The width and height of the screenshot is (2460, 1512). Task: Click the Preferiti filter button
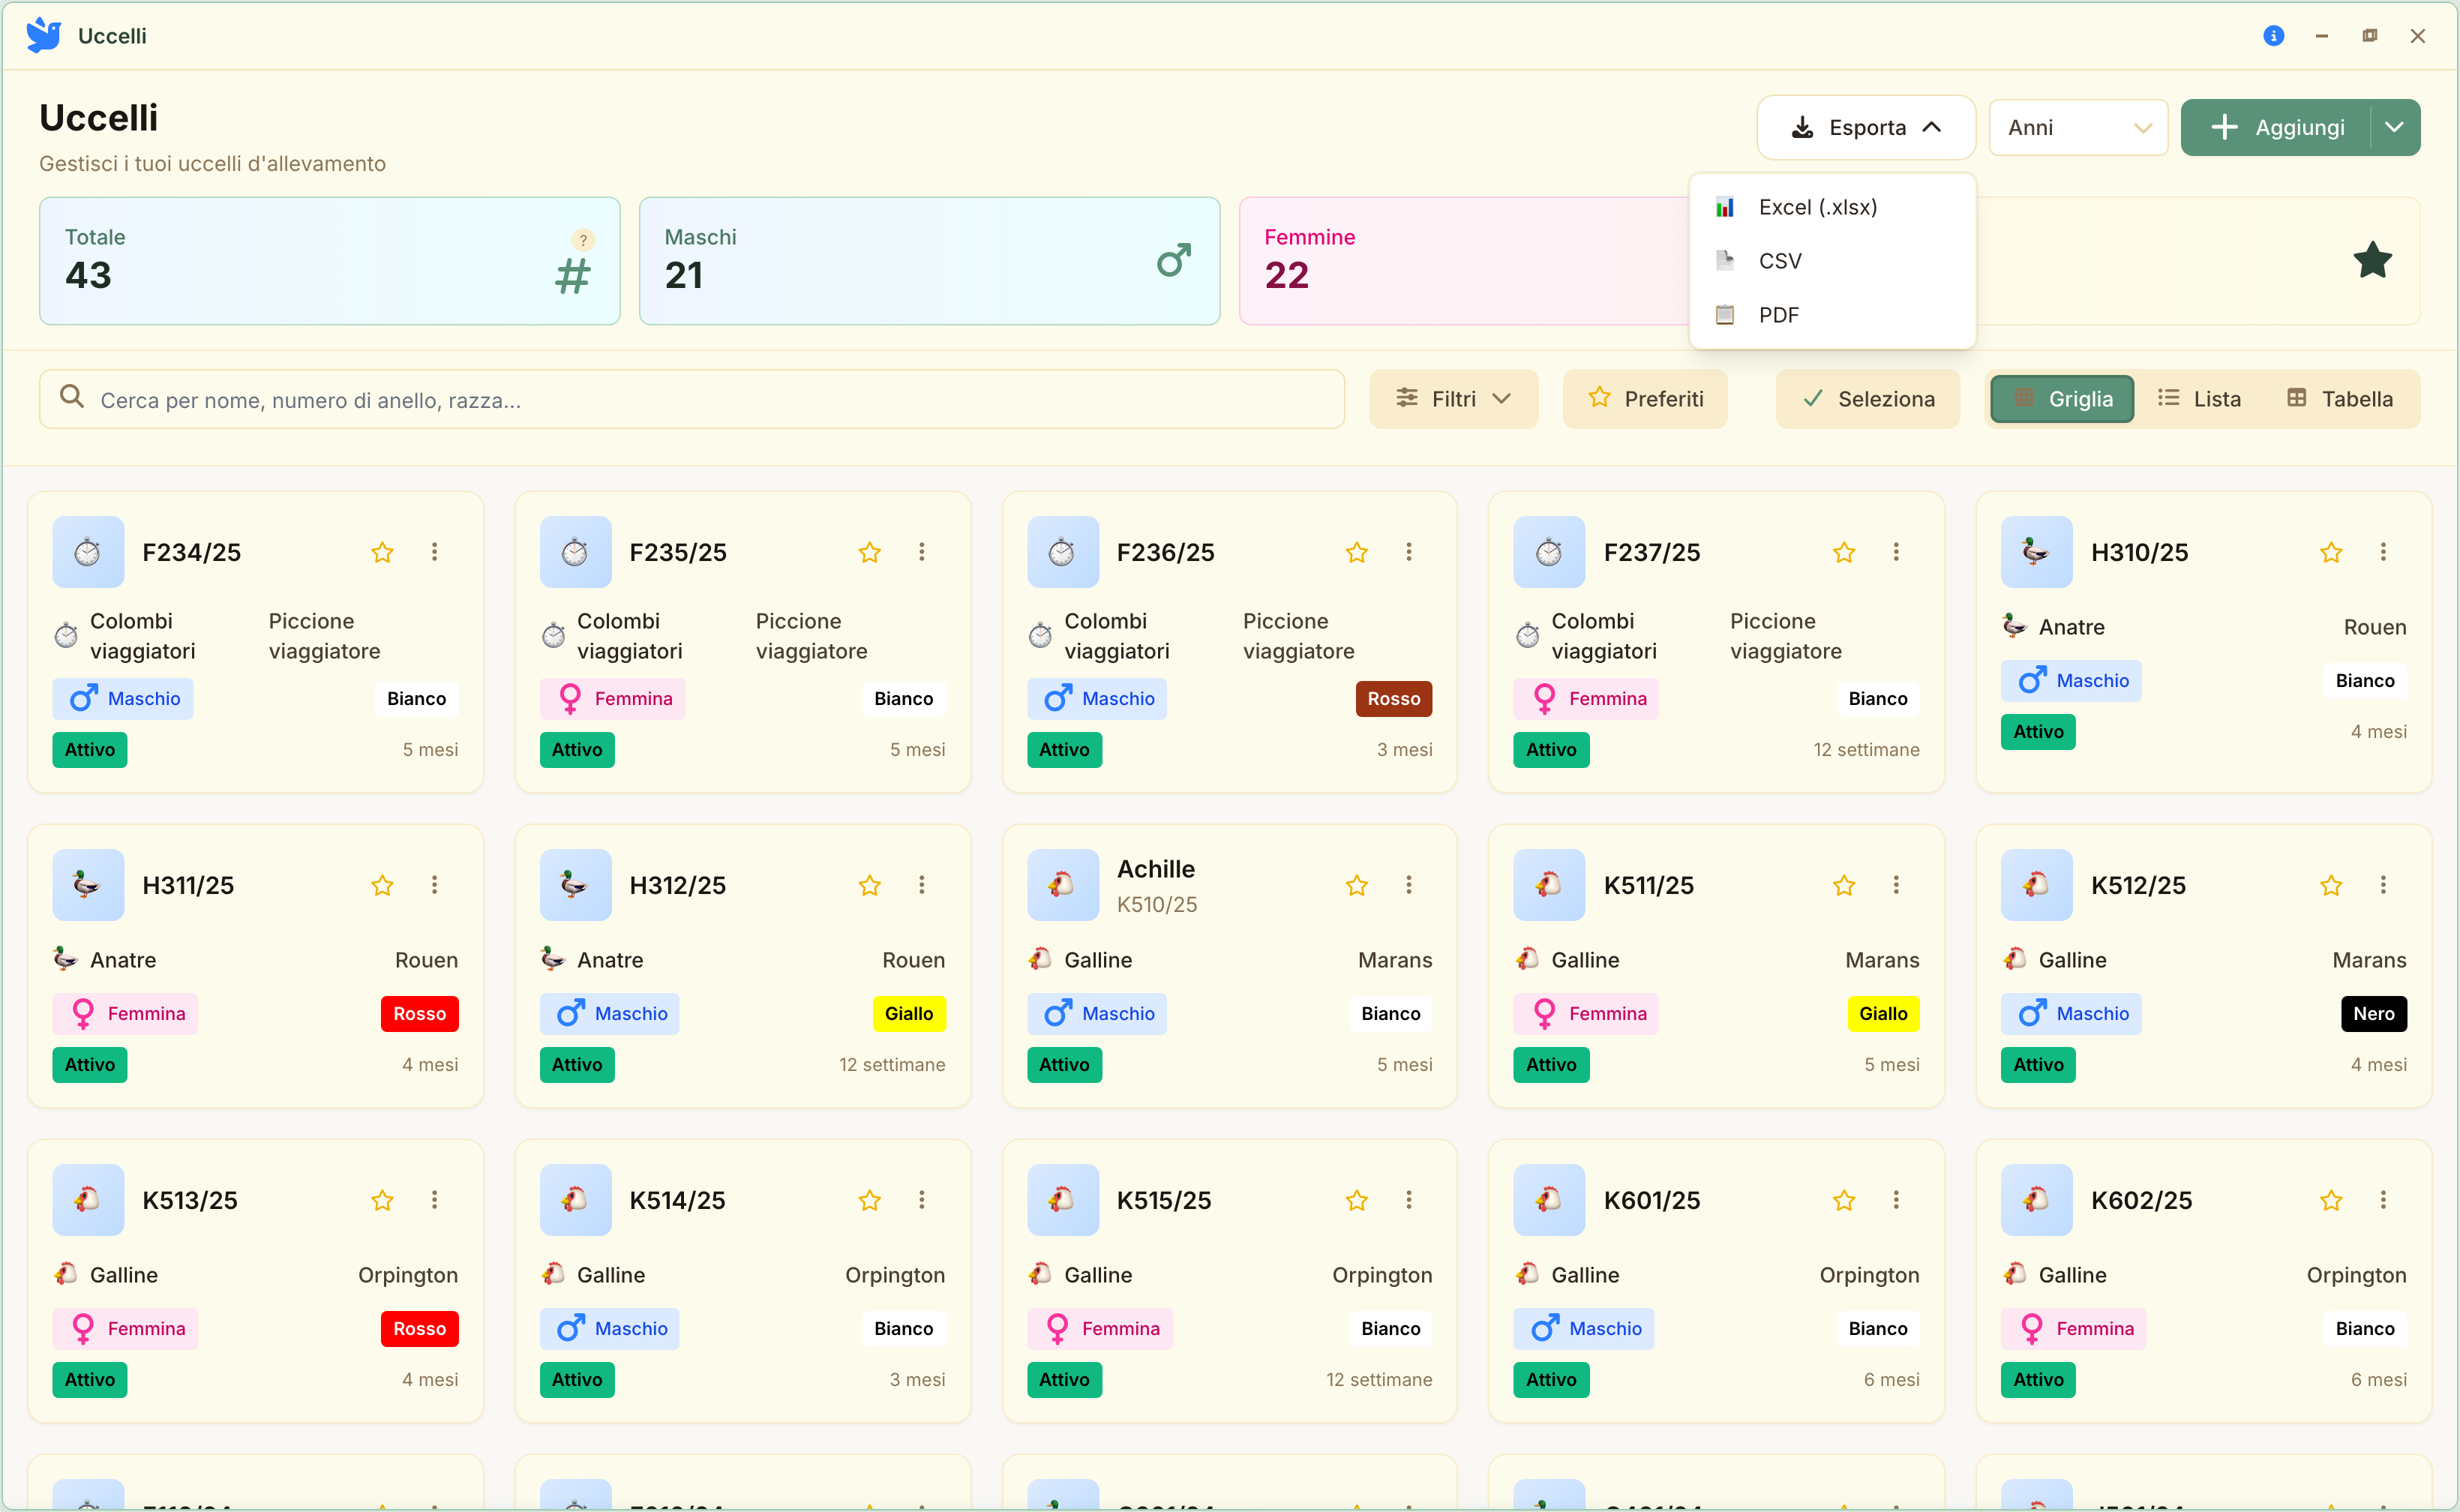click(1645, 399)
